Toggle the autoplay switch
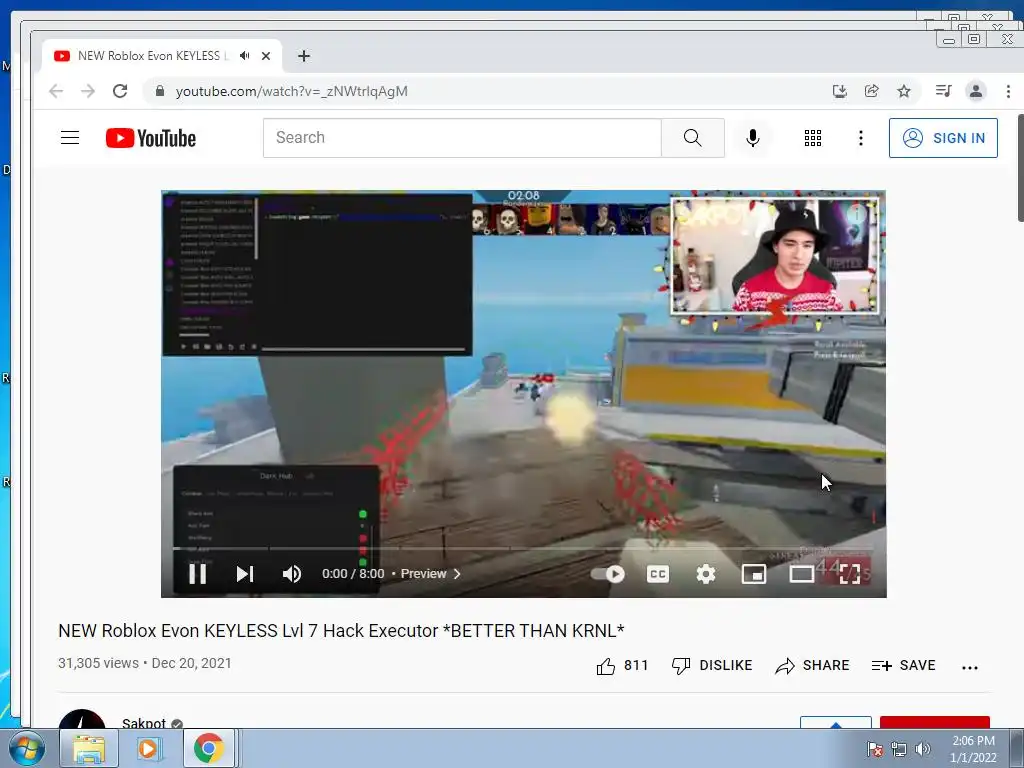This screenshot has width=1024, height=768. click(608, 574)
